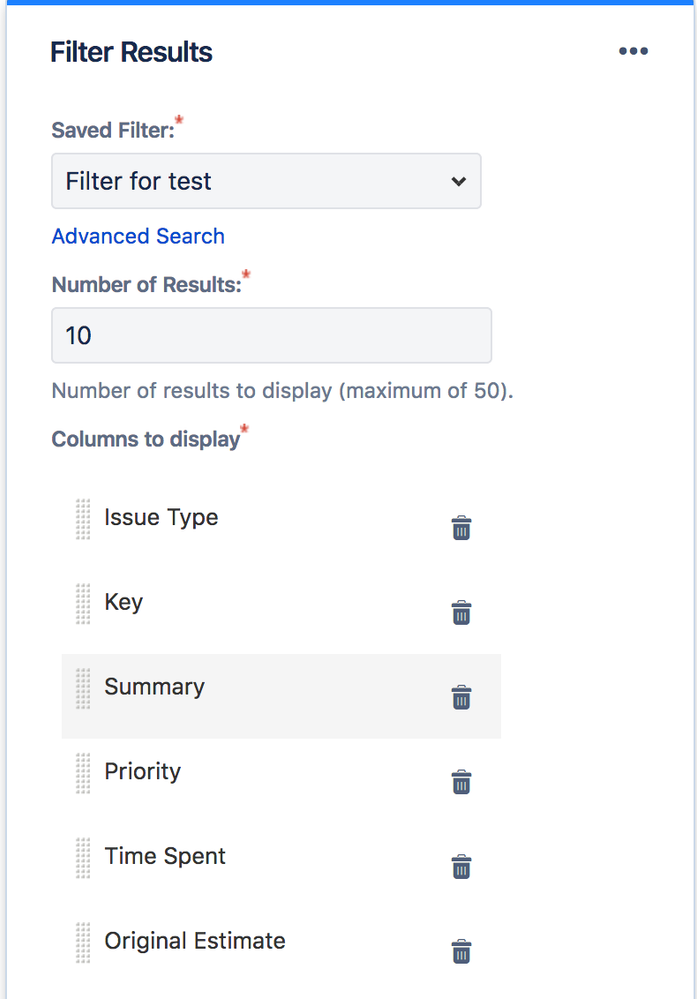Remove the Summary column with its trash icon
The height and width of the screenshot is (999, 697).
click(x=461, y=697)
